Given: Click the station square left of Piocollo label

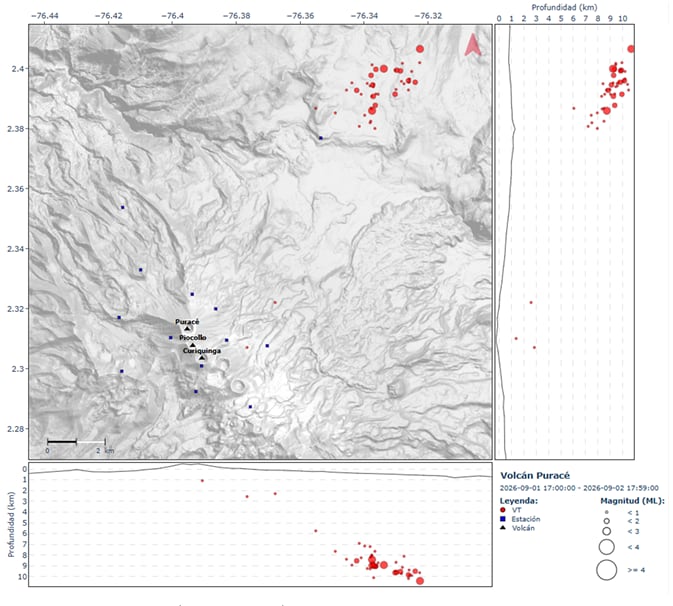Looking at the screenshot, I should [171, 338].
